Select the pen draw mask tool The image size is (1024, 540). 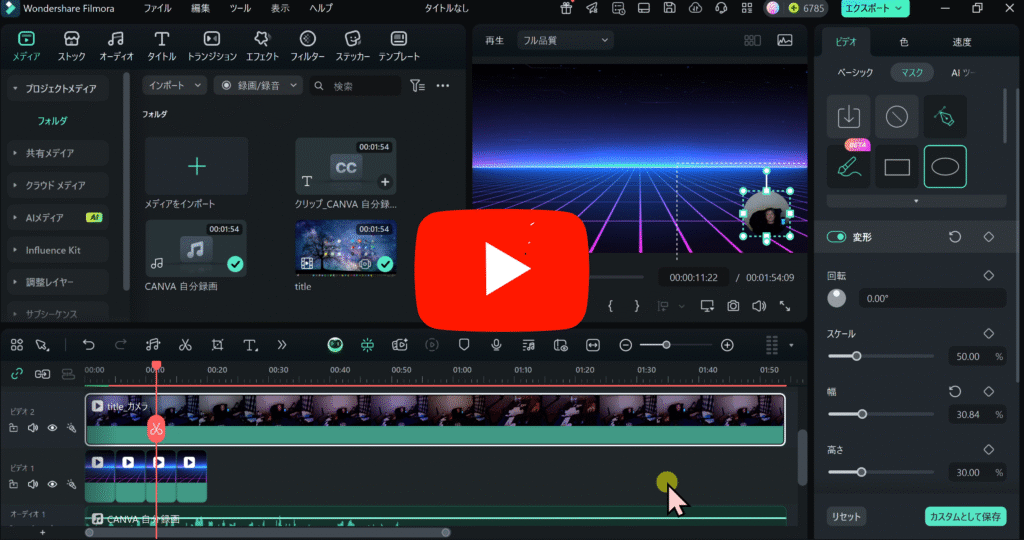(x=945, y=117)
